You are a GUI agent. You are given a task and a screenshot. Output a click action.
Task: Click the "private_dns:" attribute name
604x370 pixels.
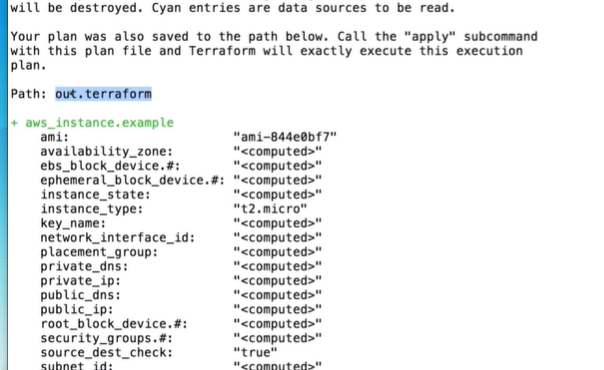click(84, 266)
